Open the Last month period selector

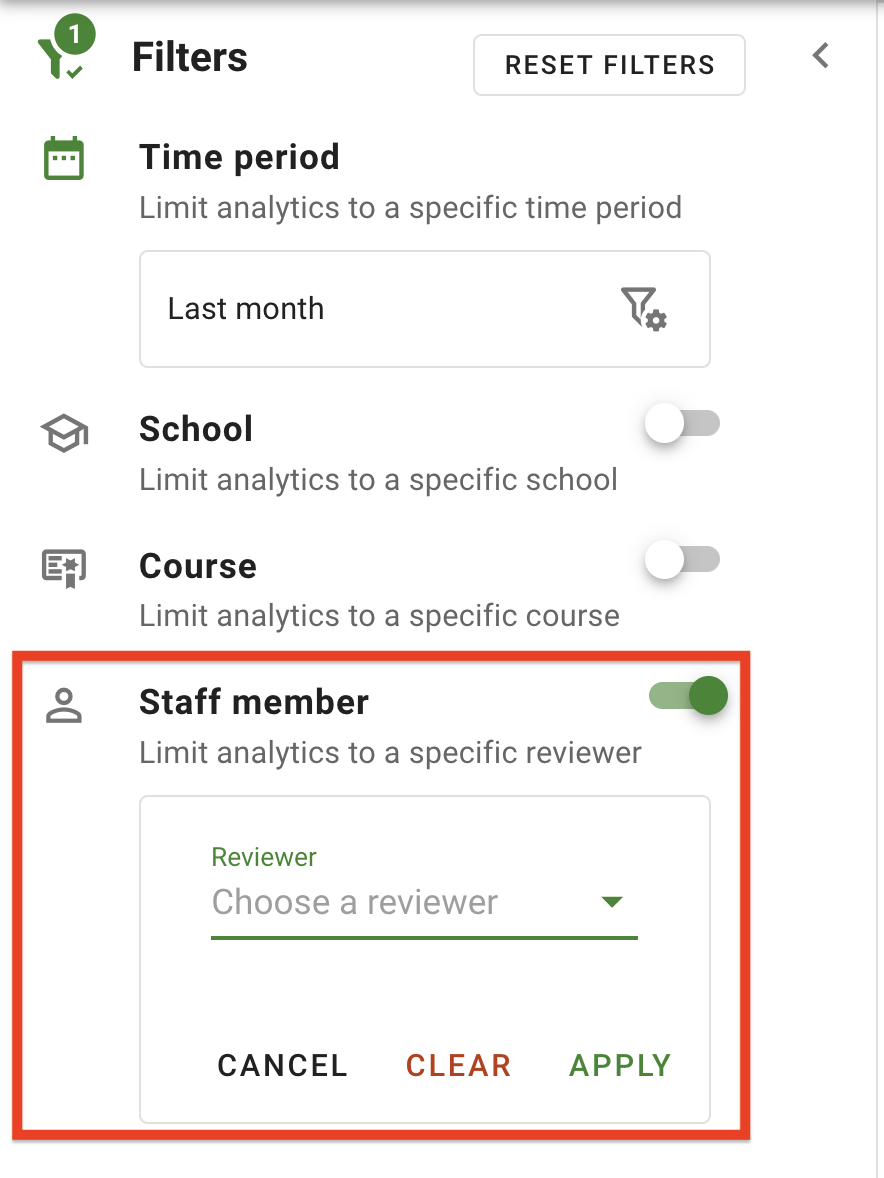point(424,308)
